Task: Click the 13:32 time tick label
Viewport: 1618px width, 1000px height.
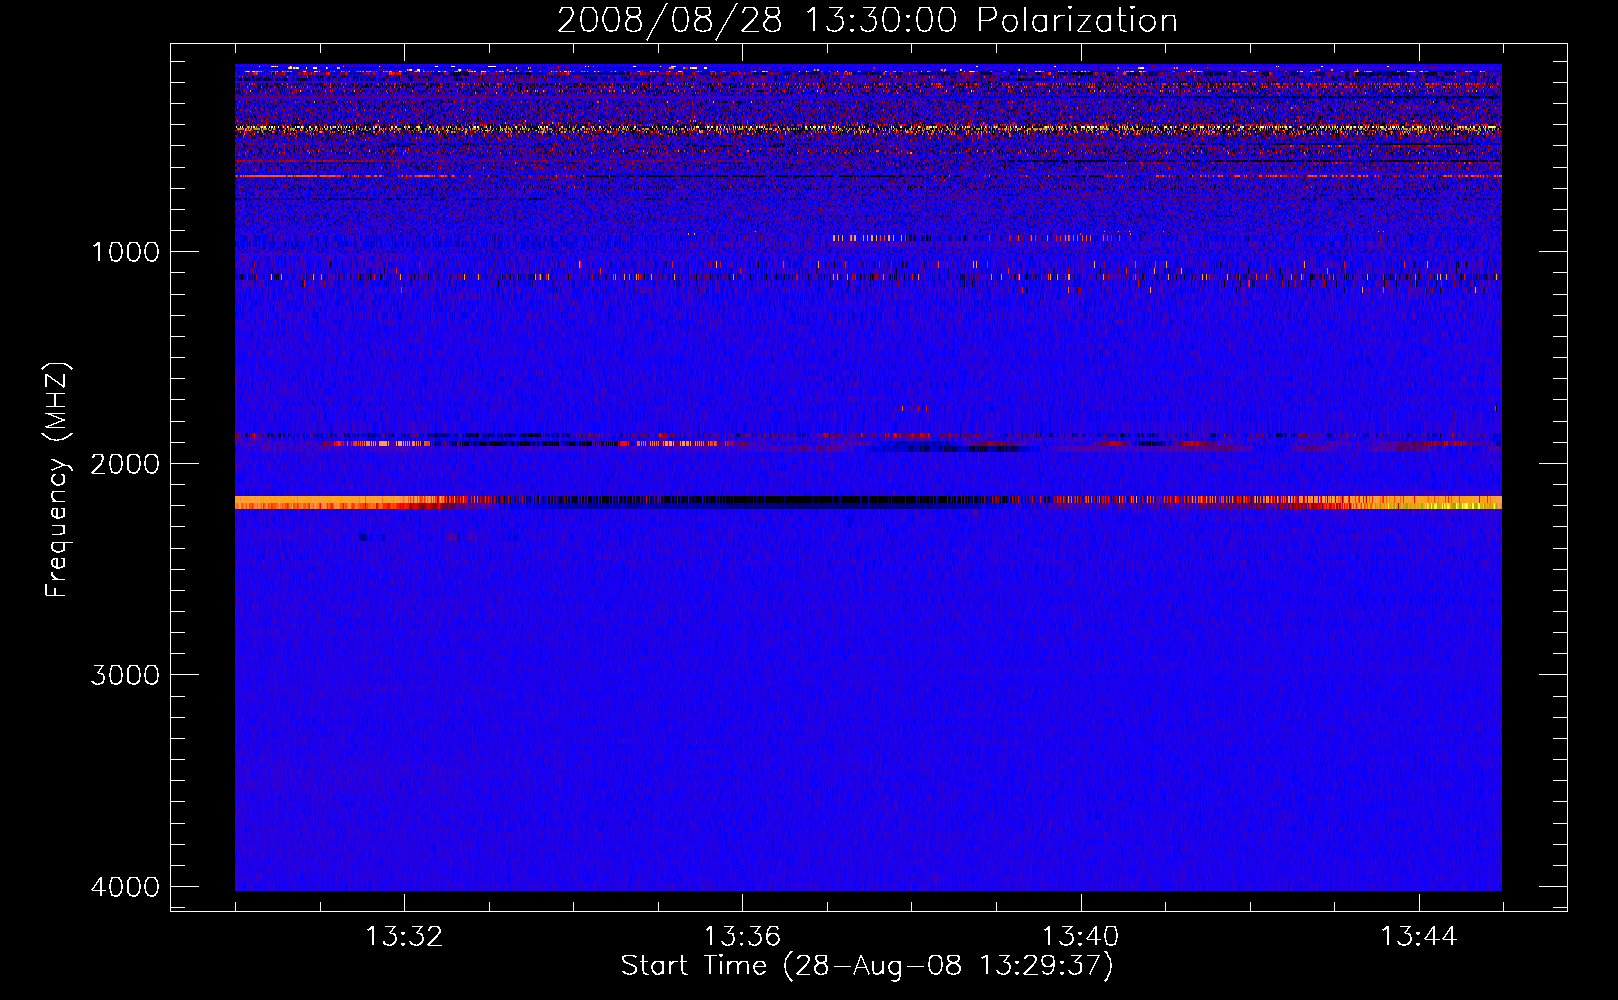Action: pyautogui.click(x=404, y=937)
